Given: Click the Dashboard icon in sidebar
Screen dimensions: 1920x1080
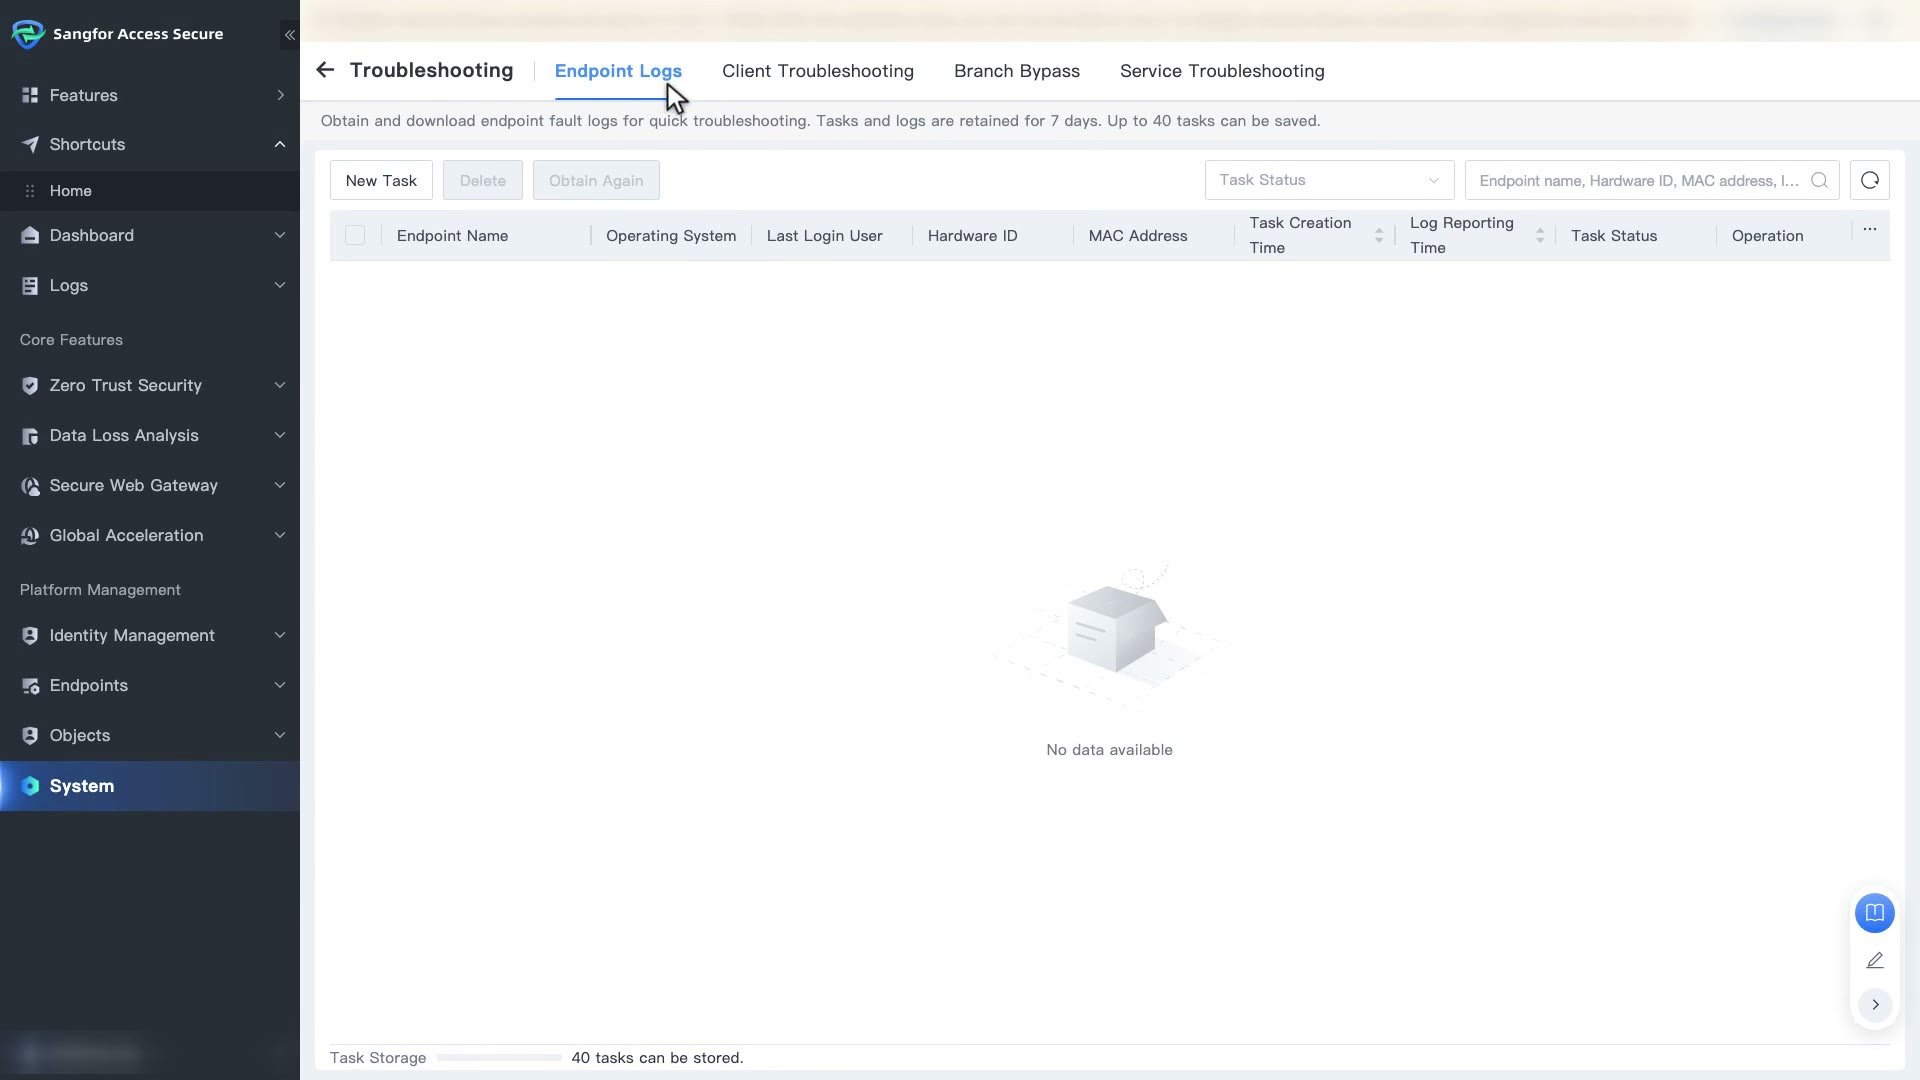Looking at the screenshot, I should 30,235.
